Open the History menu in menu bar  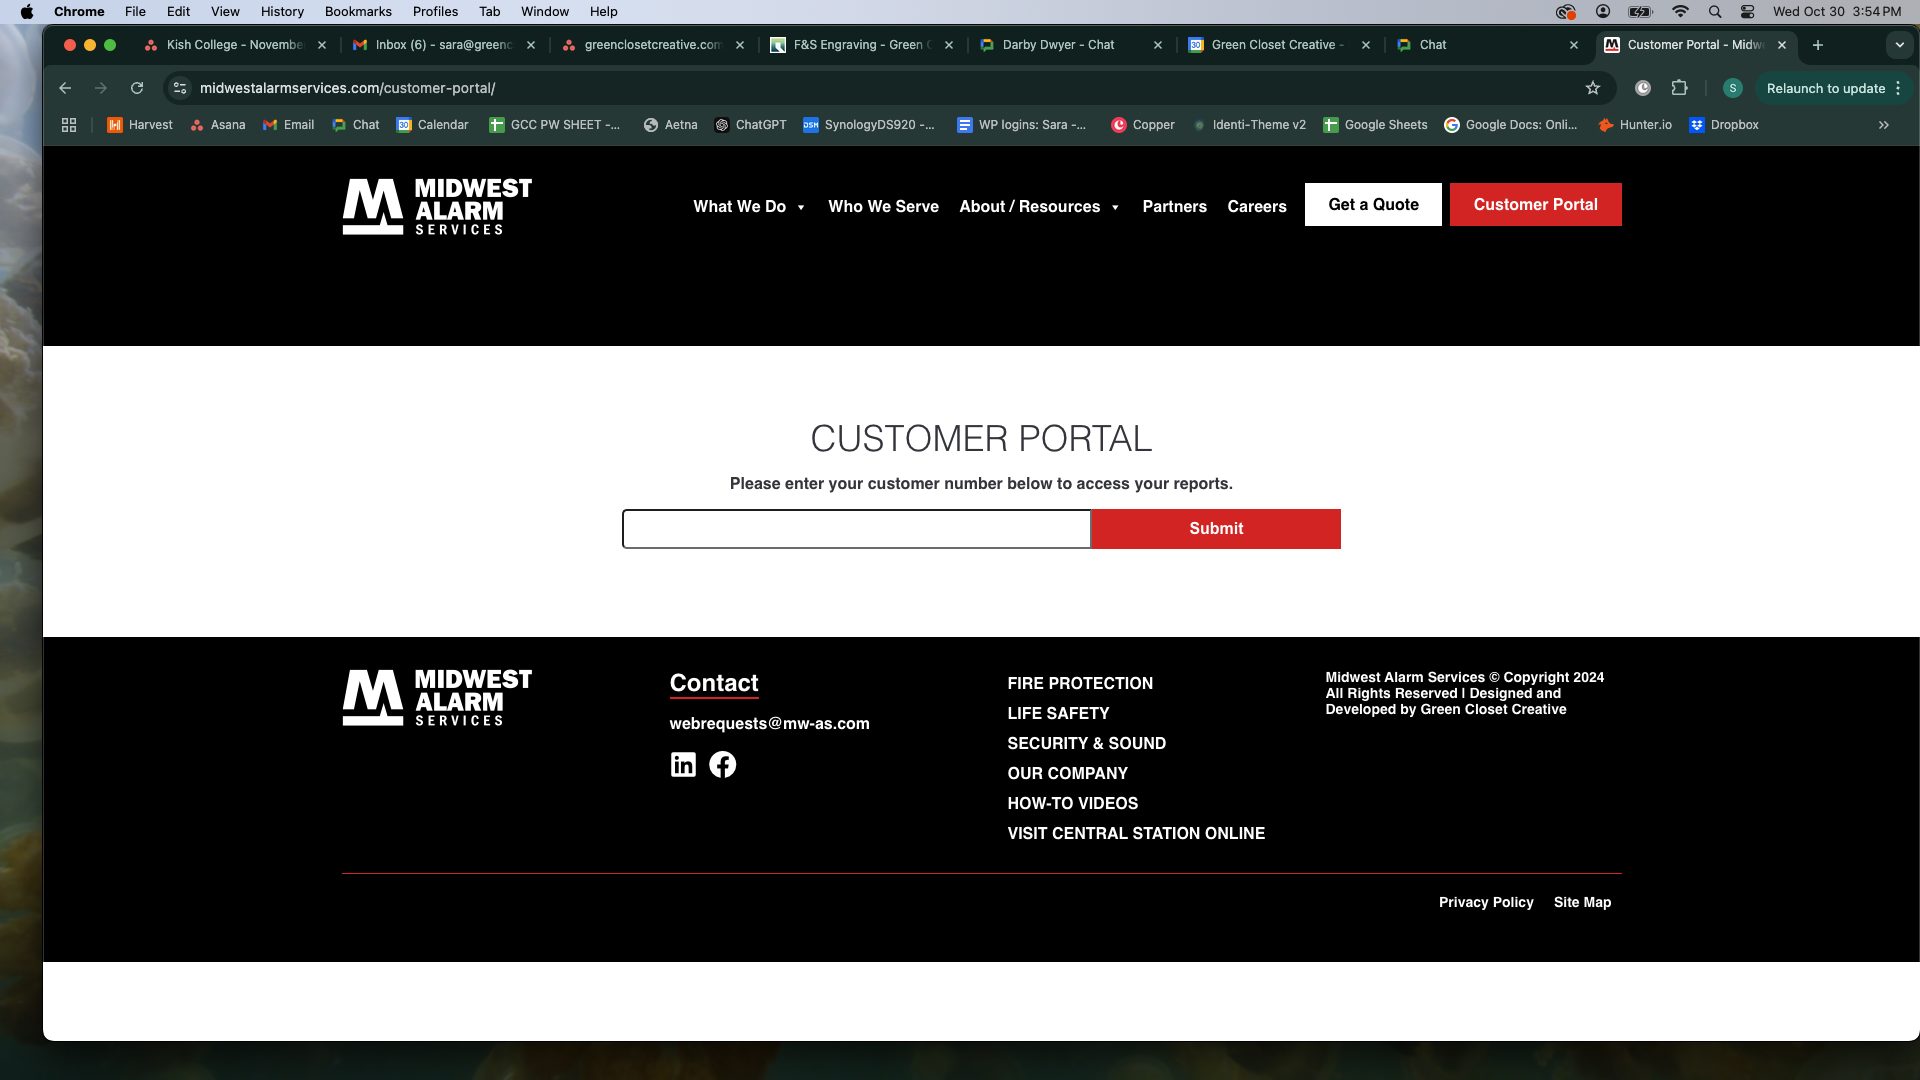point(282,12)
